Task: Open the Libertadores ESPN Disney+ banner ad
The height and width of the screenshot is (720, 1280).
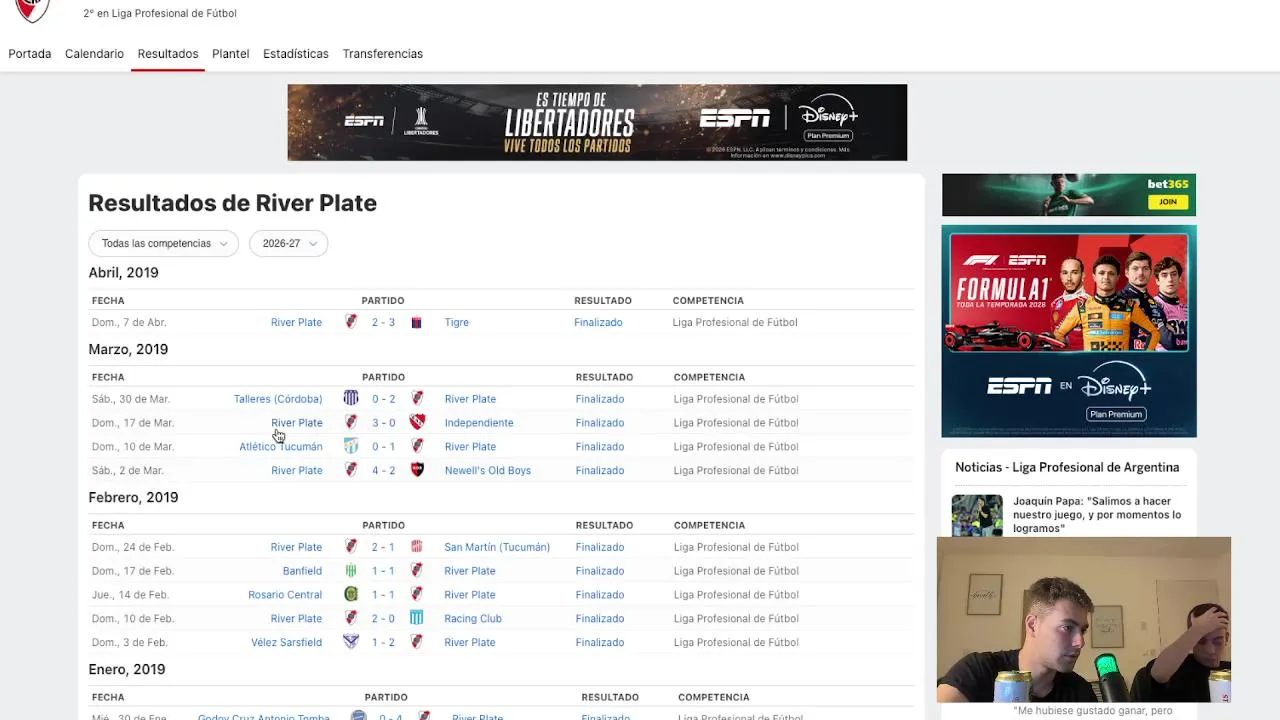Action: tap(597, 122)
